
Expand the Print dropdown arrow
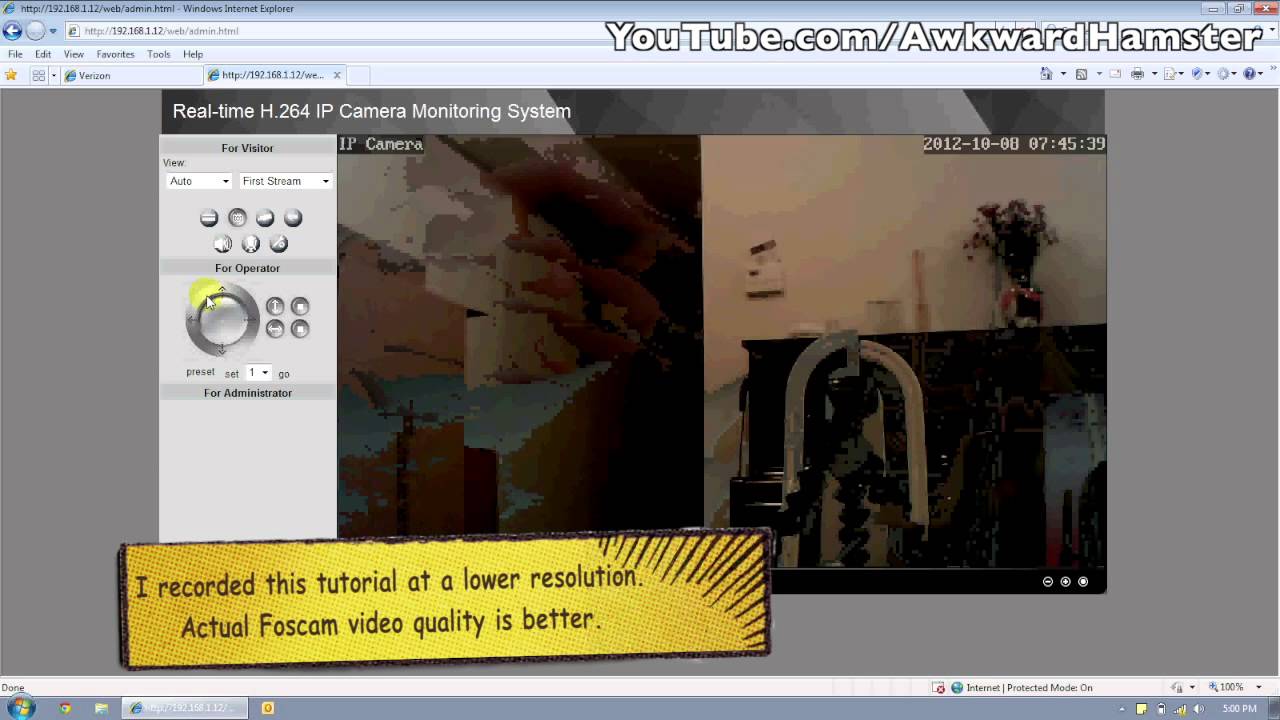[x=1154, y=73]
